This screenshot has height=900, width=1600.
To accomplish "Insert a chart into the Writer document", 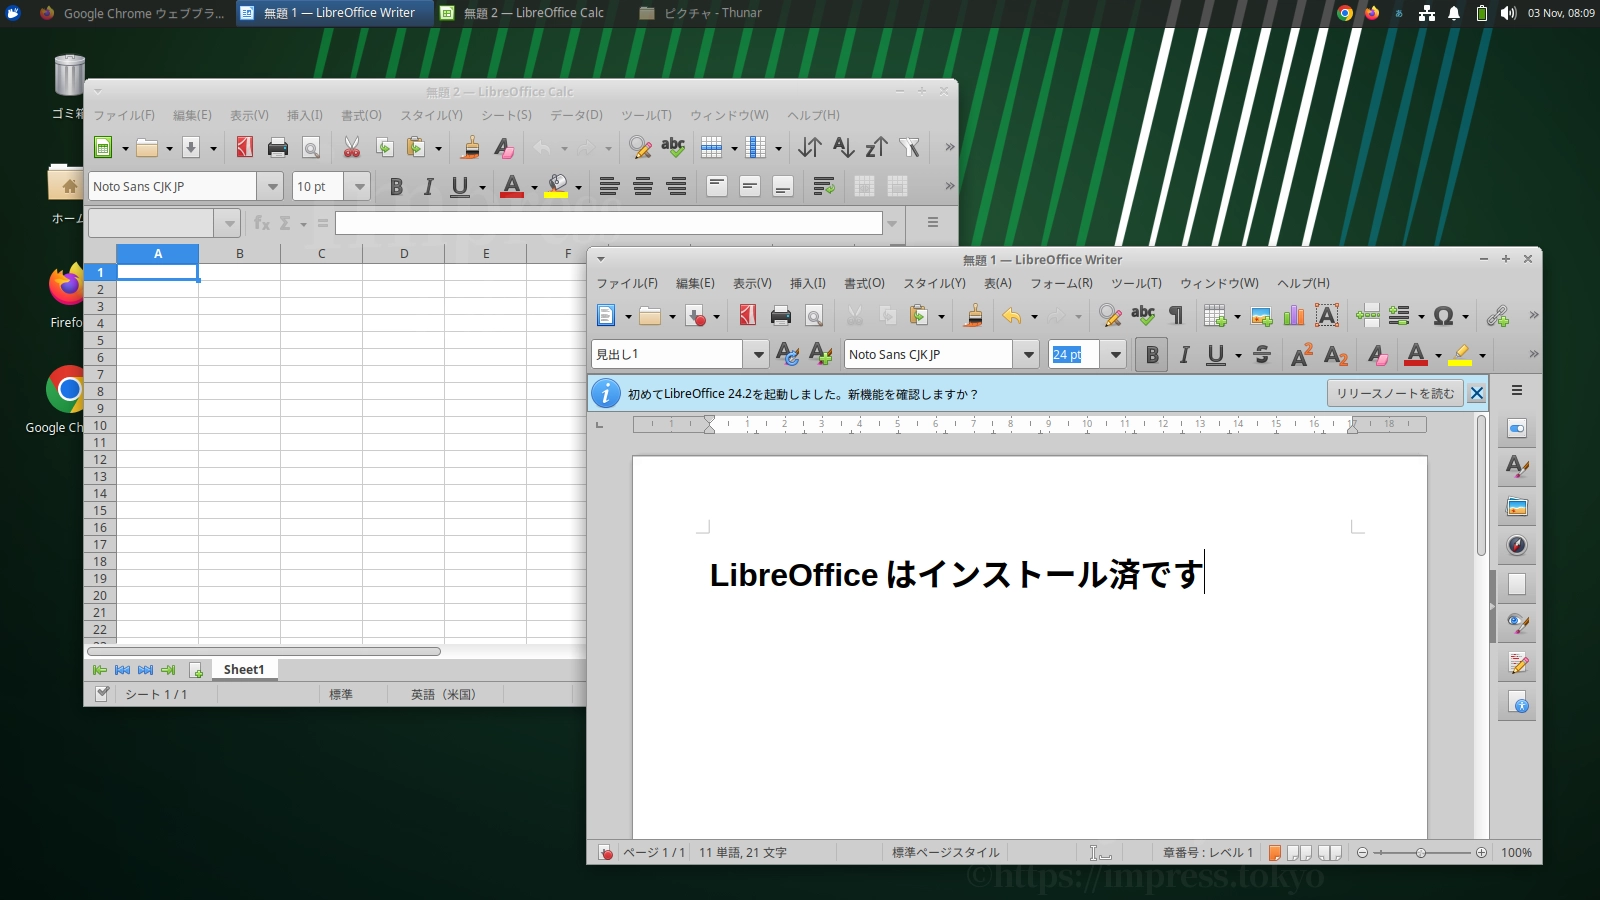I will point(1294,316).
